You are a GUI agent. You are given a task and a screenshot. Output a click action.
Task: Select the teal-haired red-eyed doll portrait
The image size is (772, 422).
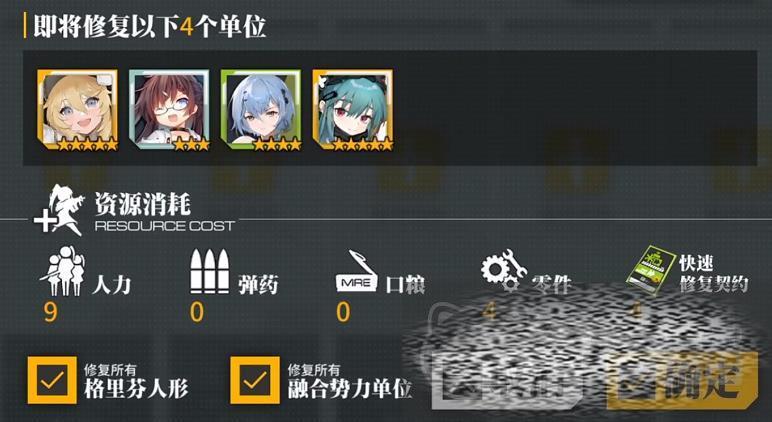click(x=353, y=110)
